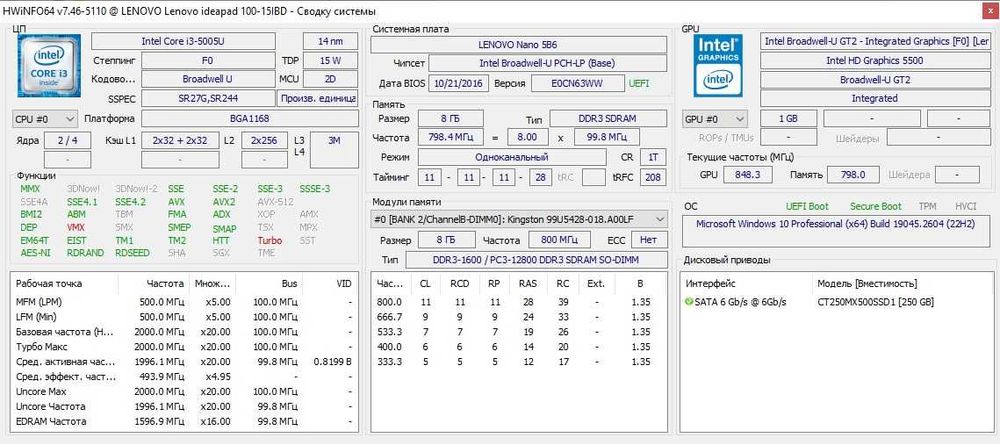Click the SSPEC SR27G,SR244 field
Viewport: 1000px width, 444px height.
point(208,98)
